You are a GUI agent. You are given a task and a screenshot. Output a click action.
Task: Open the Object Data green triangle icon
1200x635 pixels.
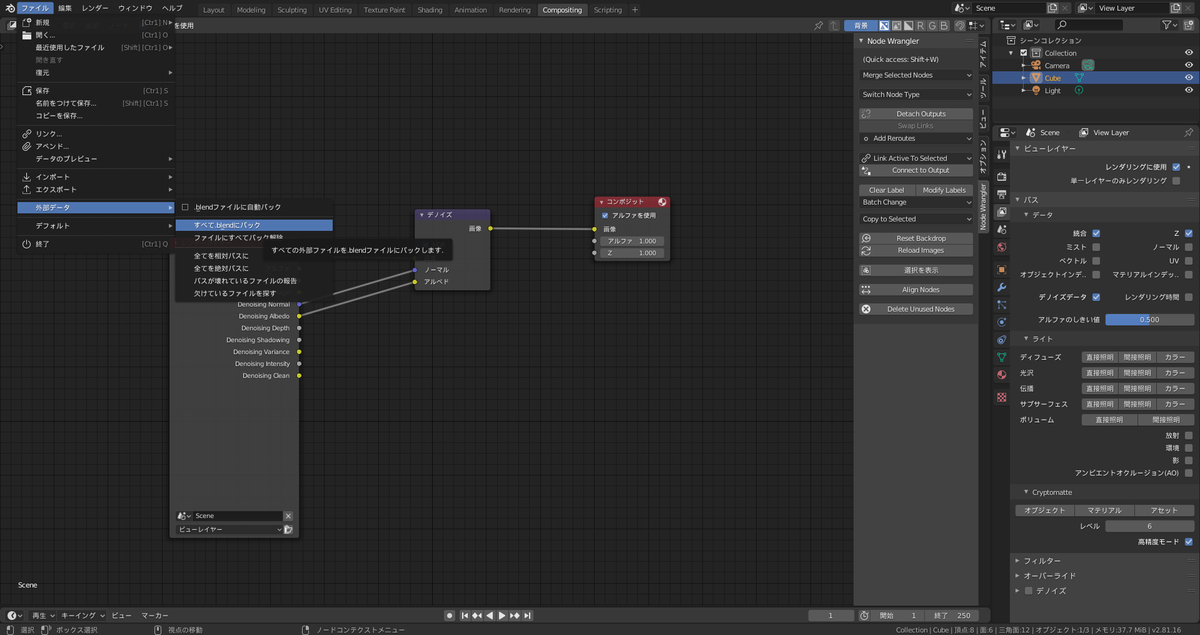click(1001, 357)
